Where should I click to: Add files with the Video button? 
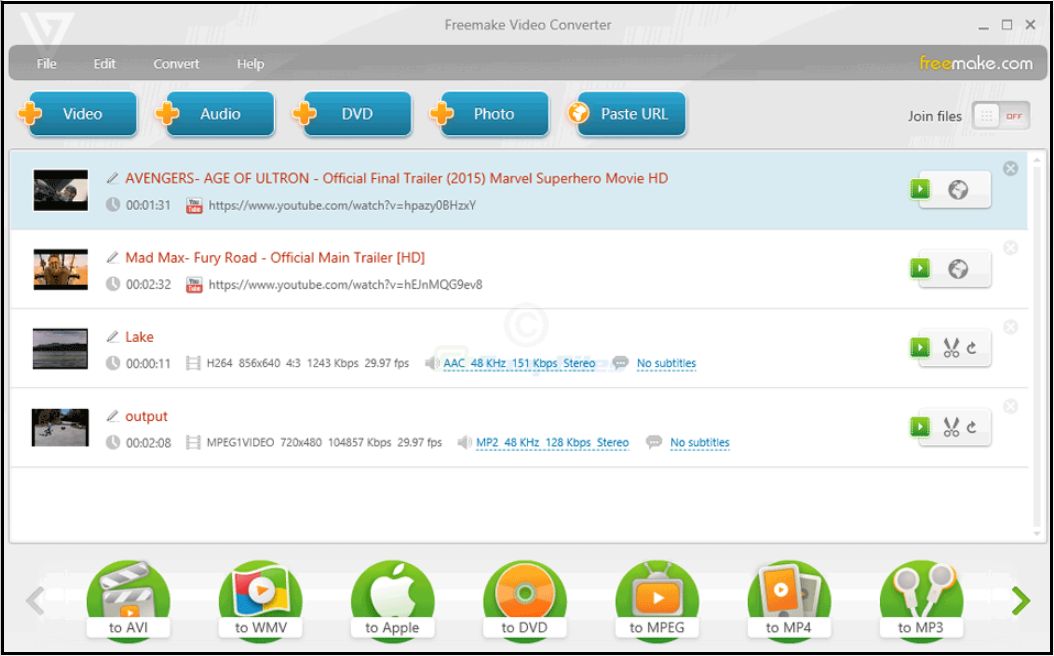point(80,114)
